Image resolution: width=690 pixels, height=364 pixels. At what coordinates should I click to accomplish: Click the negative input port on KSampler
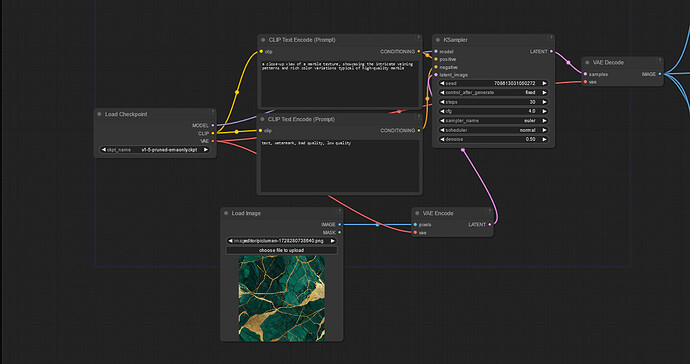click(x=436, y=67)
